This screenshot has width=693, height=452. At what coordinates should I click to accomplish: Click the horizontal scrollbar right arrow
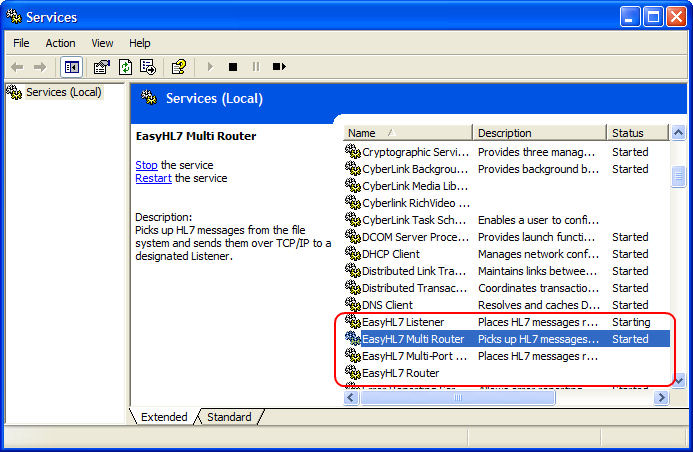(661, 398)
